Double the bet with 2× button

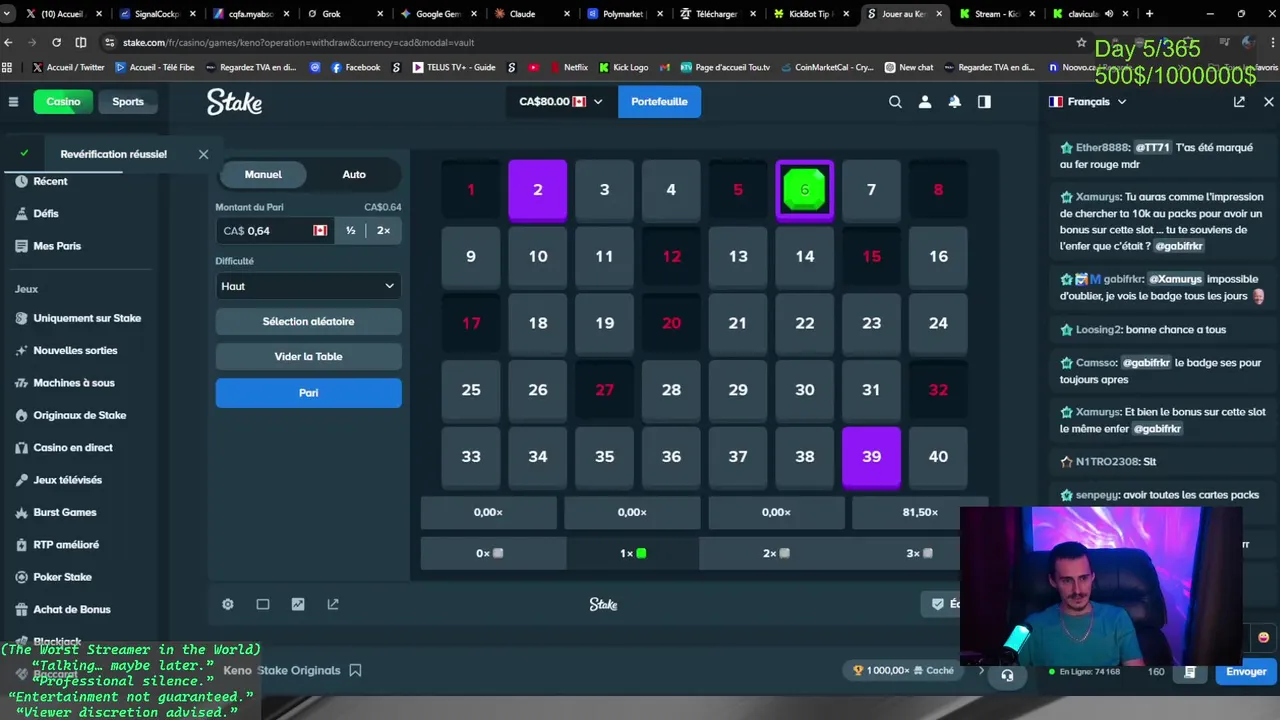(x=383, y=230)
